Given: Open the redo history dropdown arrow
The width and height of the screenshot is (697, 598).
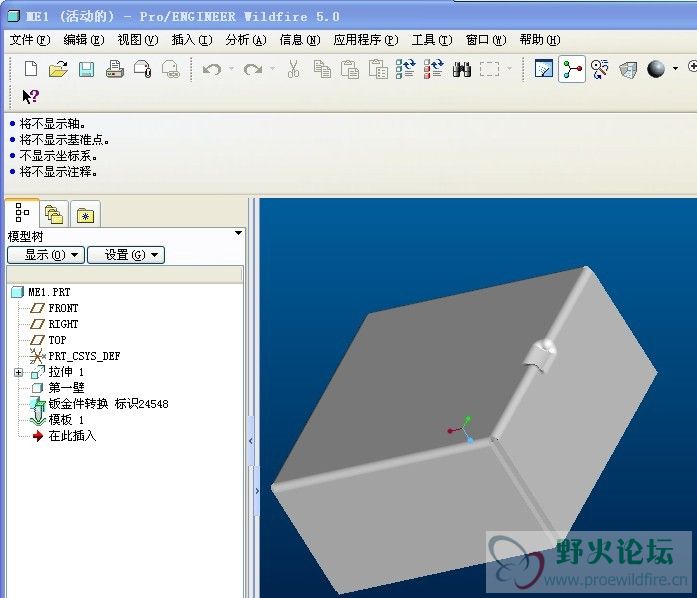Looking at the screenshot, I should pyautogui.click(x=272, y=68).
